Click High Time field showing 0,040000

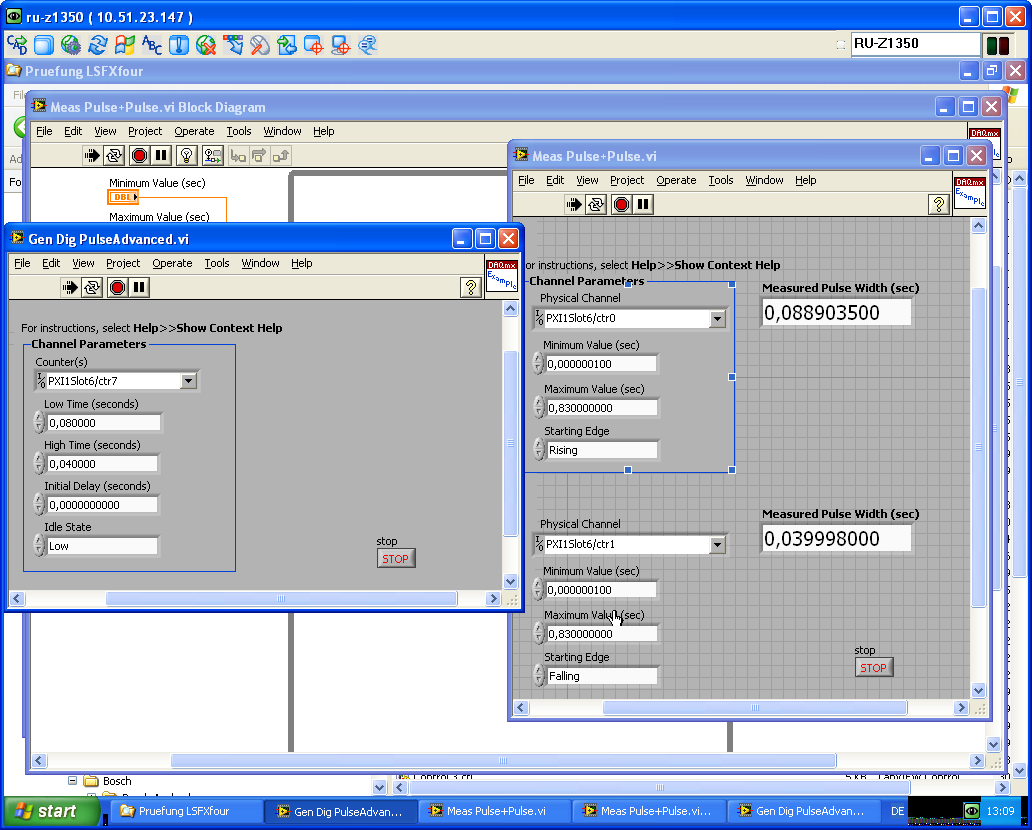click(x=102, y=463)
